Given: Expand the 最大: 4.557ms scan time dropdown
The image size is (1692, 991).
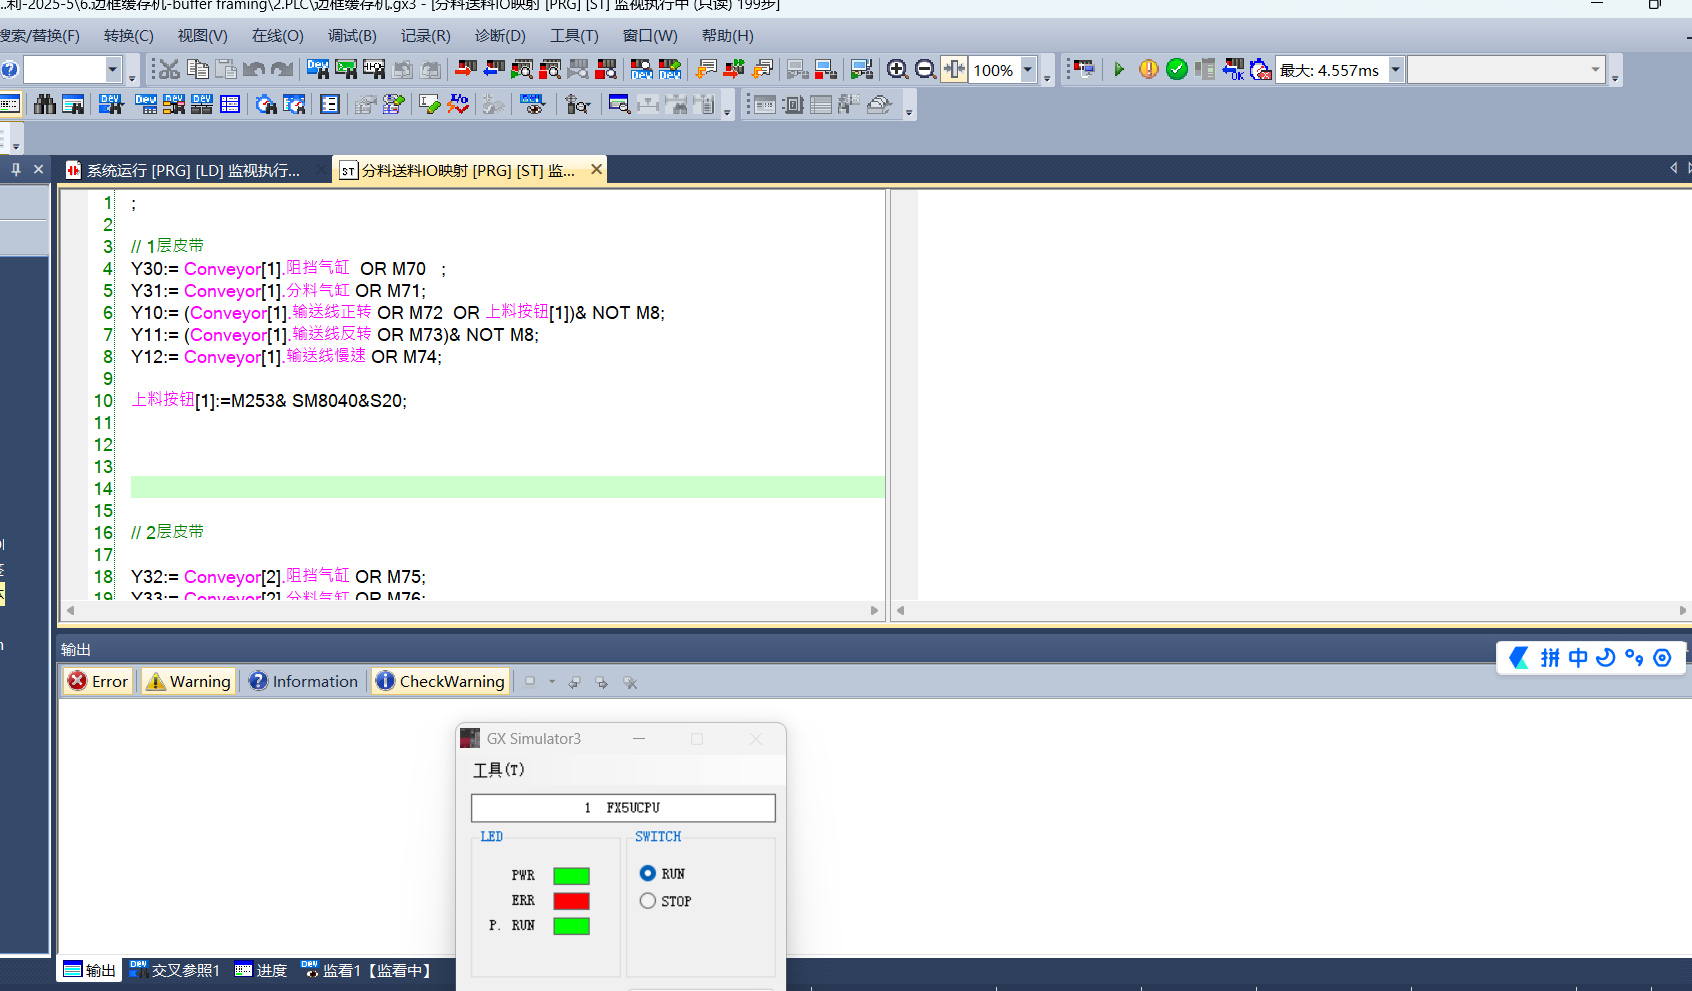Looking at the screenshot, I should pos(1395,70).
